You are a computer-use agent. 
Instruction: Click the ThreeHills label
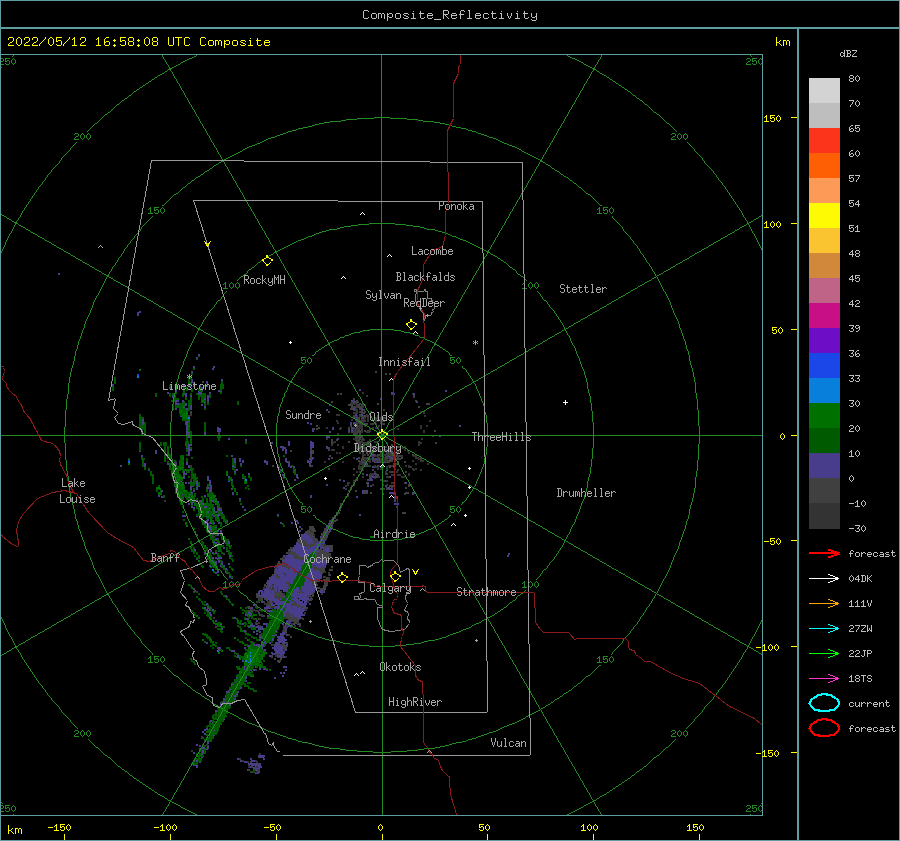(x=502, y=437)
